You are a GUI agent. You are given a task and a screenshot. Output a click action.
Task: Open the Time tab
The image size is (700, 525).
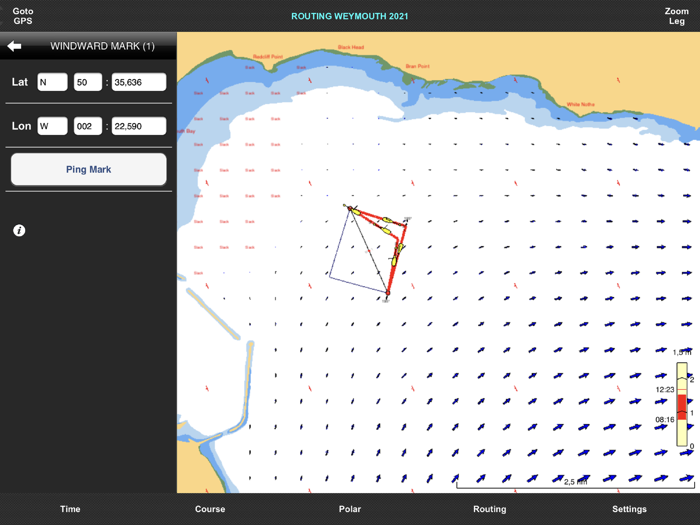click(x=70, y=509)
